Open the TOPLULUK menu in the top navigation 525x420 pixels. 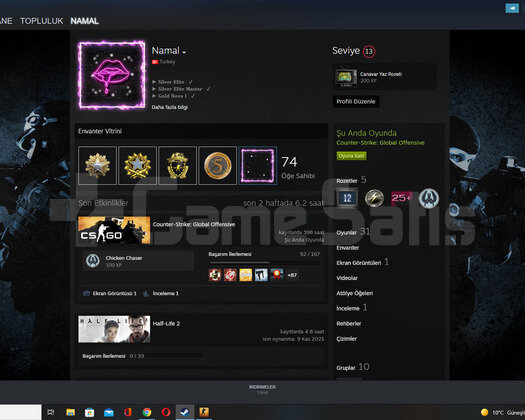click(42, 21)
